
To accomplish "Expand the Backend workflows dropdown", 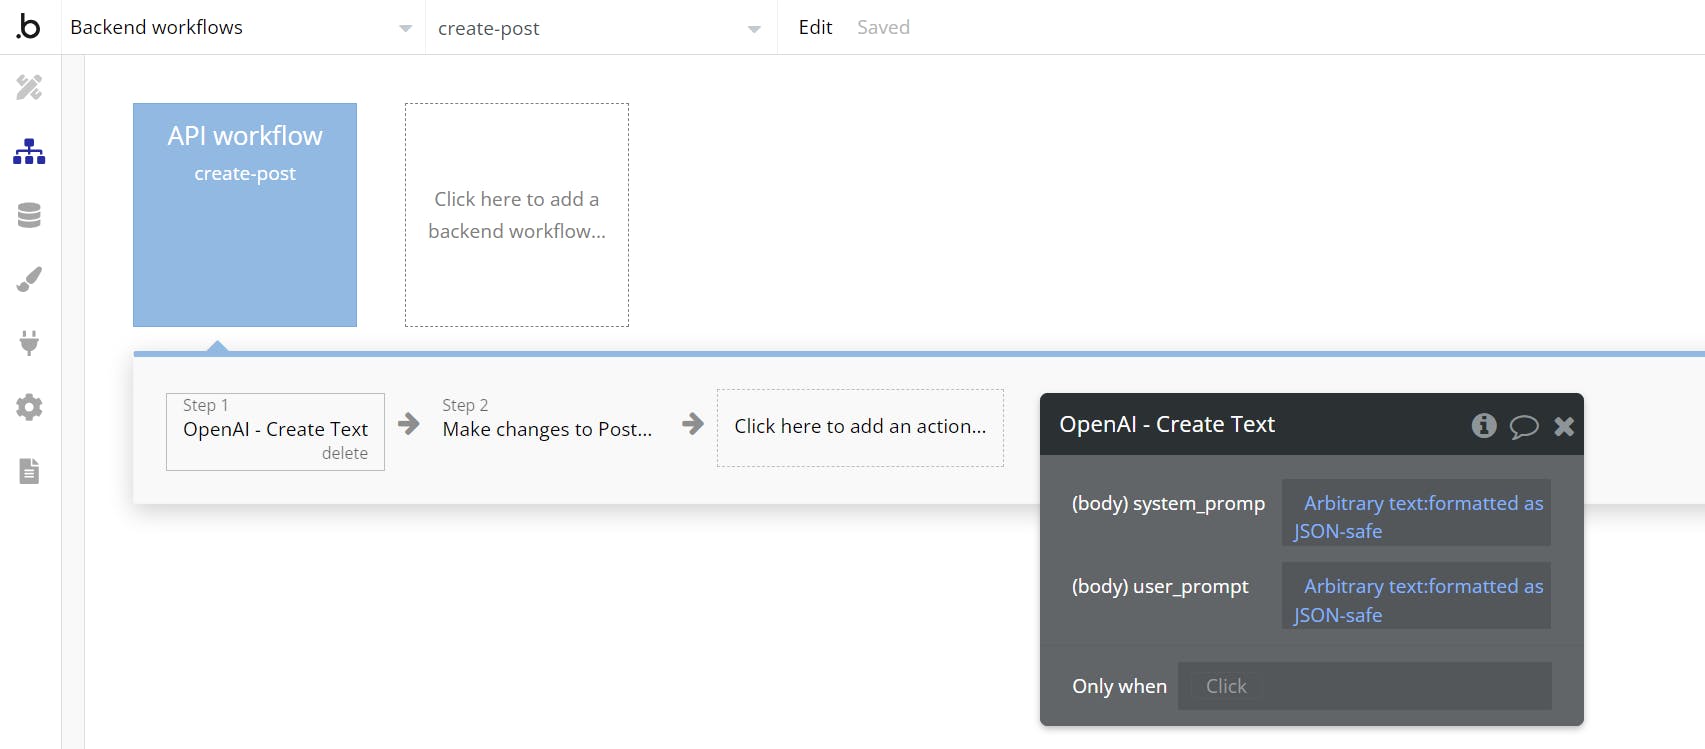I will 405,29.
